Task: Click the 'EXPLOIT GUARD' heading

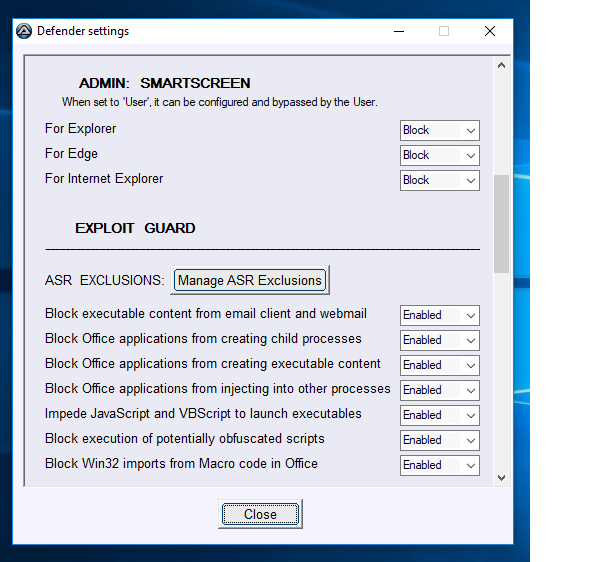Action: [135, 228]
